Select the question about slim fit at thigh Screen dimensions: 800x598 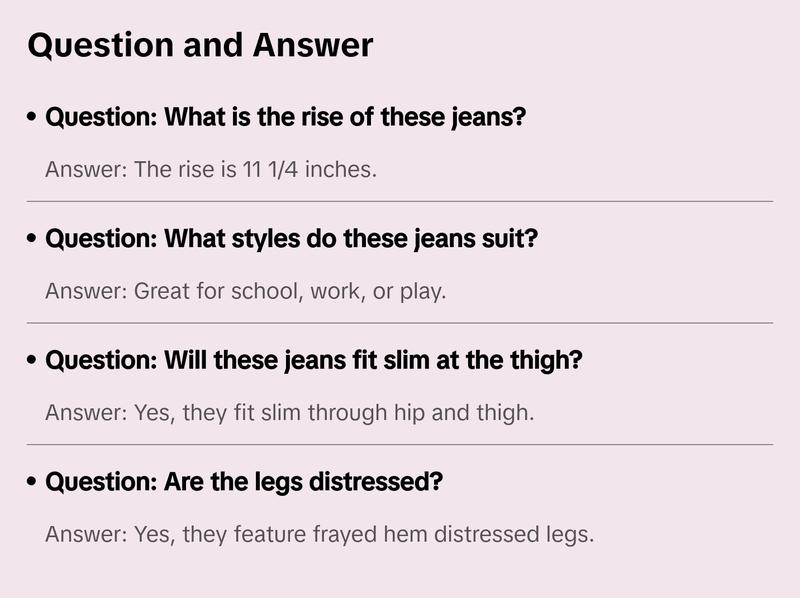(x=314, y=360)
